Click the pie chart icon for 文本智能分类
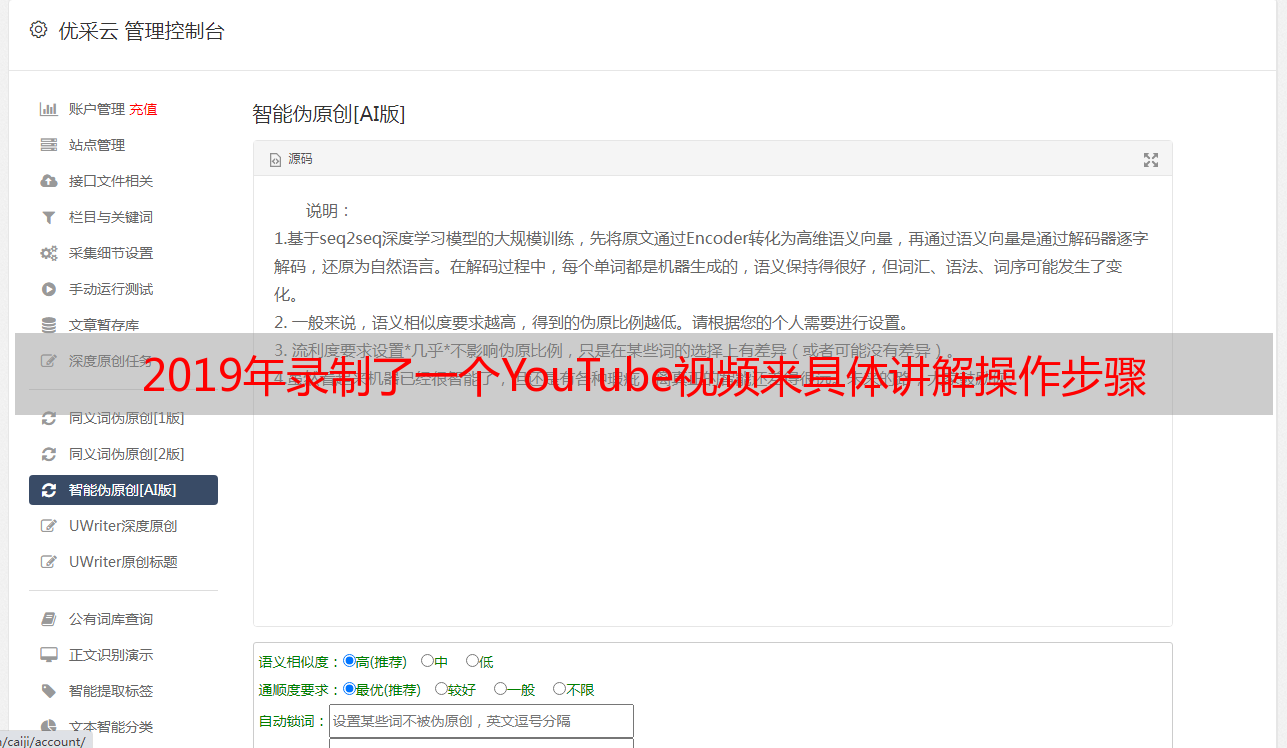The image size is (1287, 748). click(x=48, y=727)
